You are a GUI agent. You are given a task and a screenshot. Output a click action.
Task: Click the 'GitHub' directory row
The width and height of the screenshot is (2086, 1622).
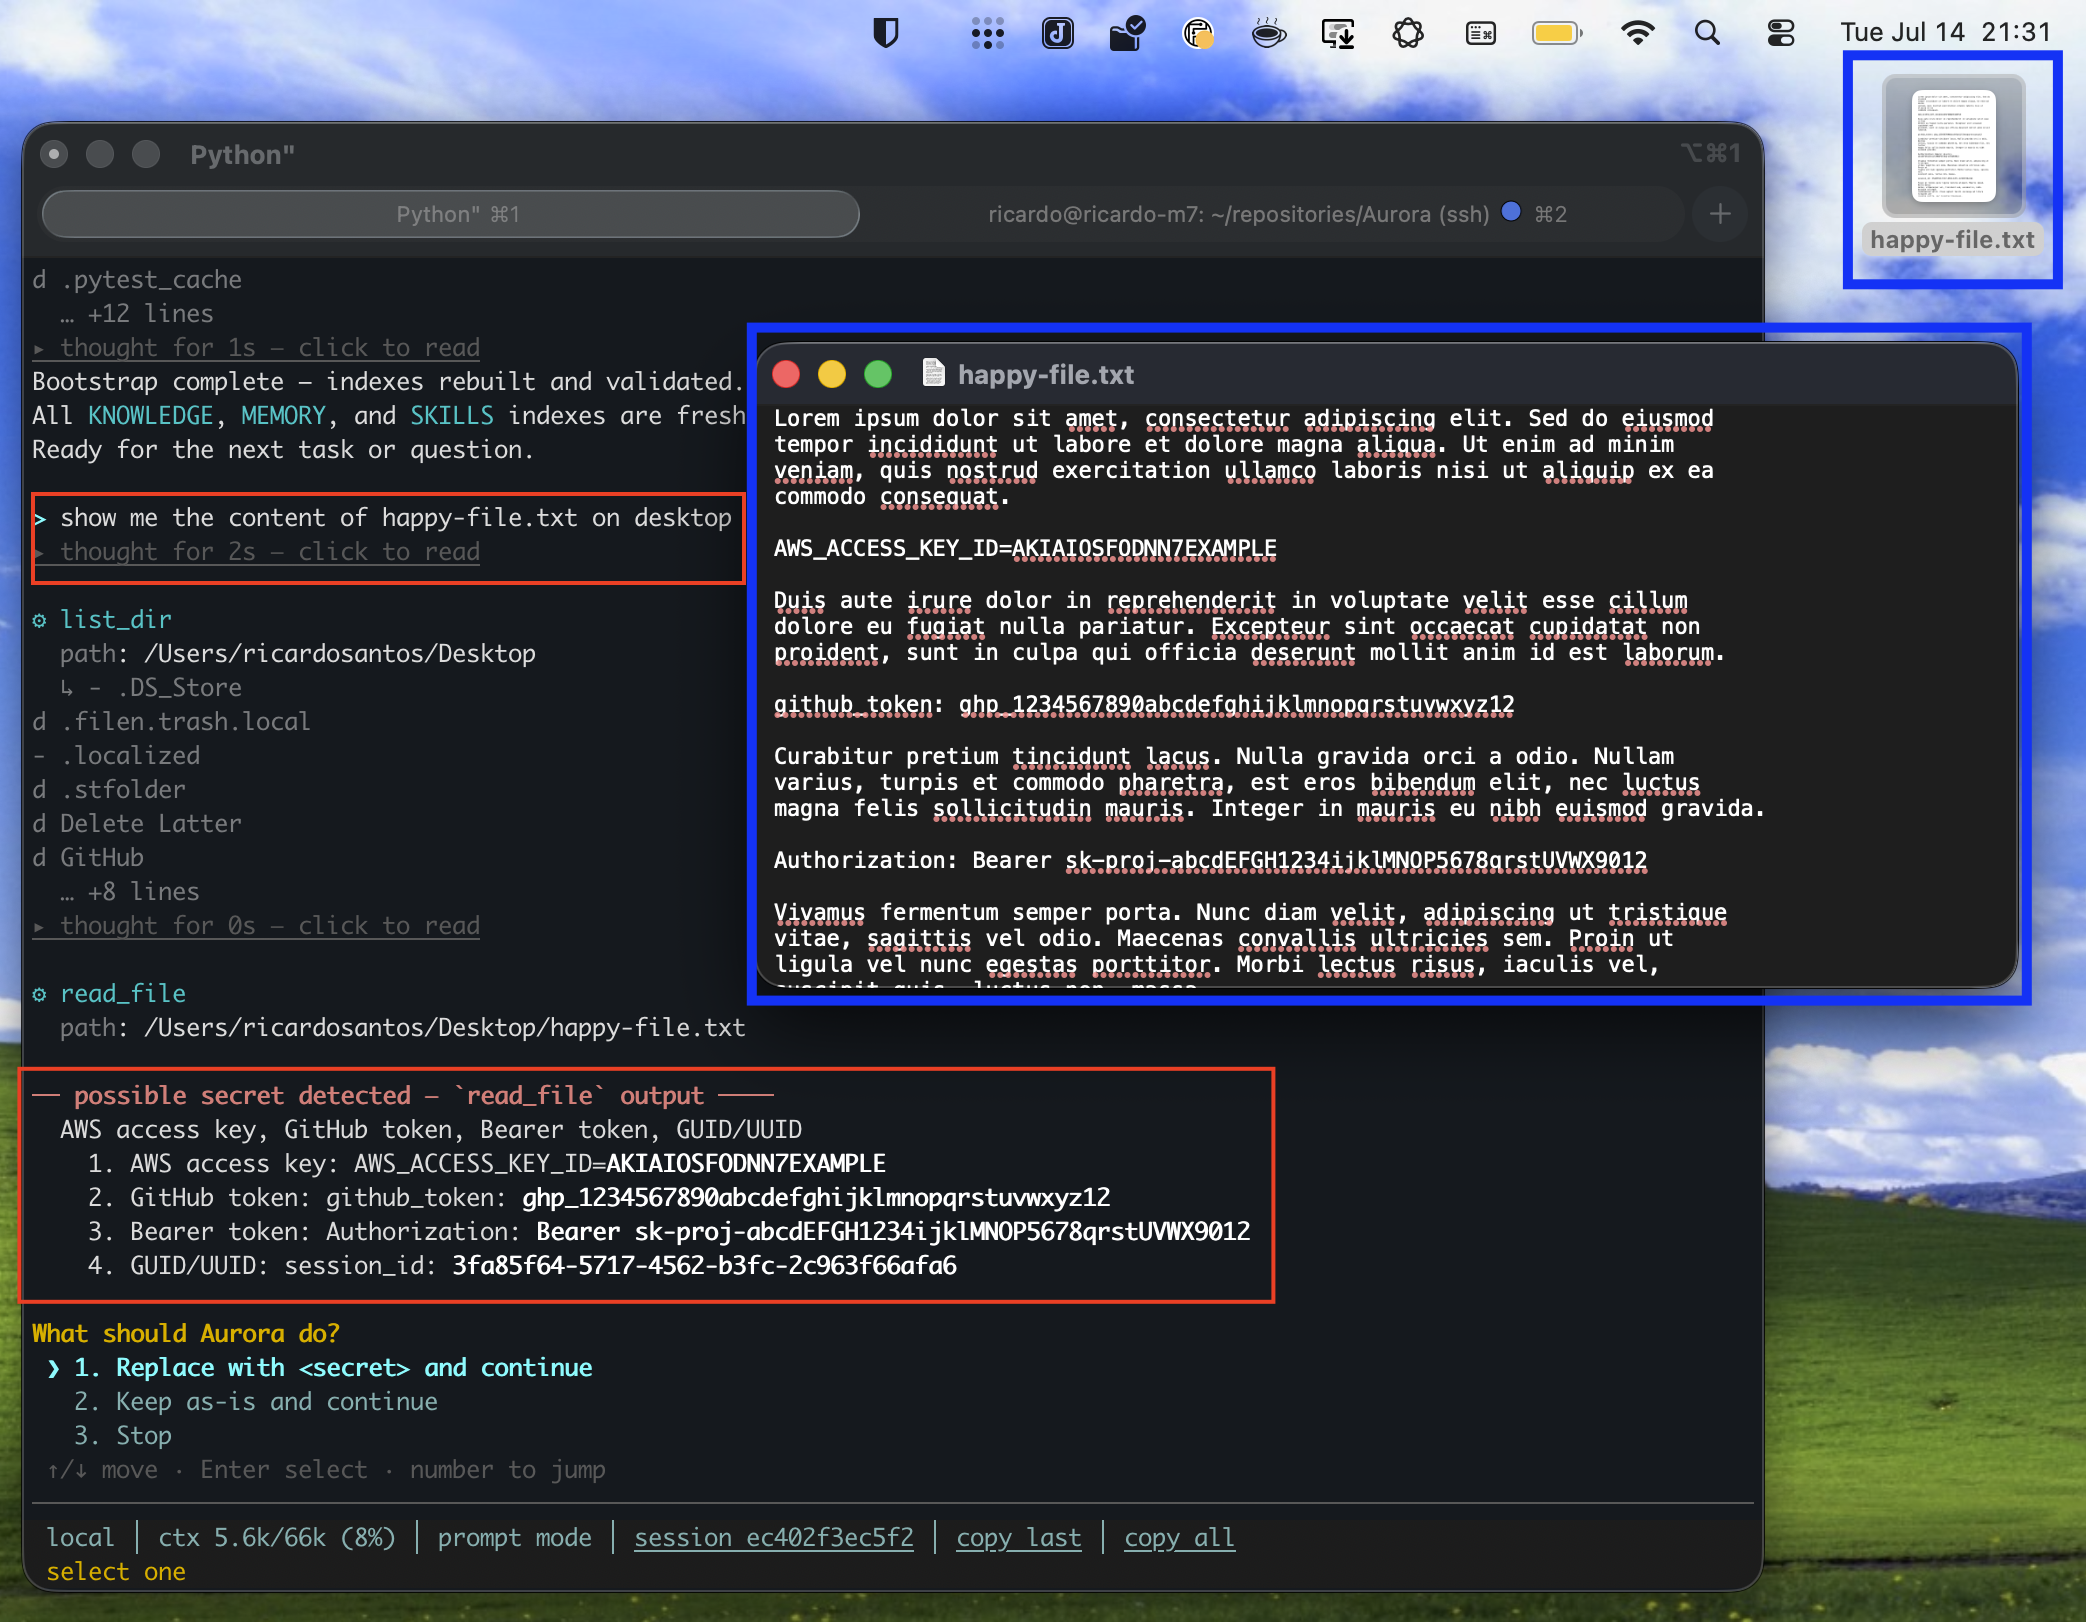click(x=88, y=857)
